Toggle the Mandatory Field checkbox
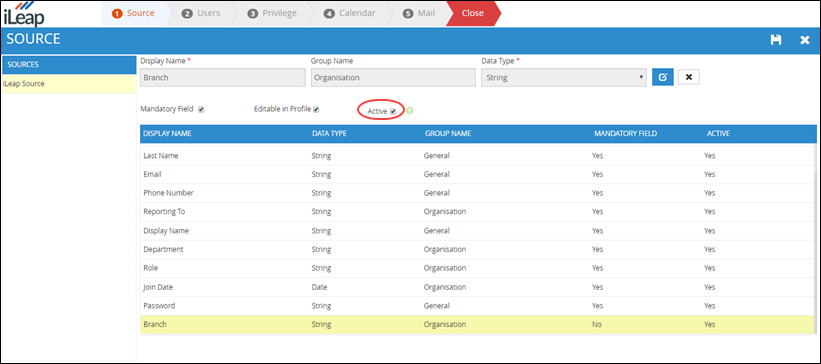This screenshot has width=821, height=364. click(201, 109)
